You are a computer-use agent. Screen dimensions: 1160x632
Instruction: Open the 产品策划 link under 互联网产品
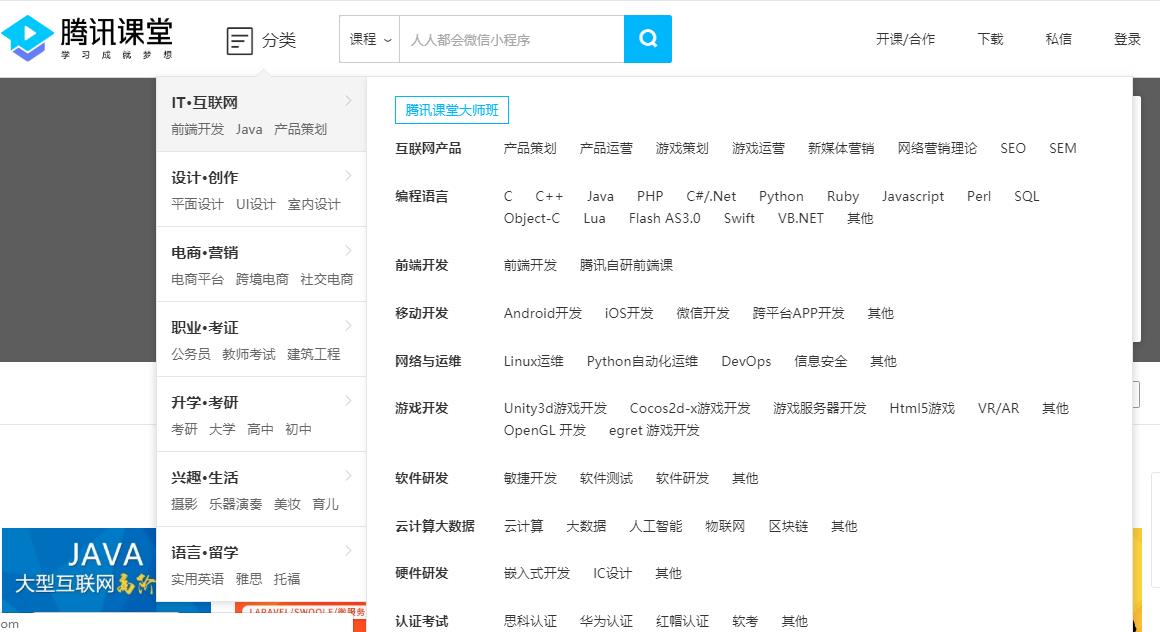[530, 148]
